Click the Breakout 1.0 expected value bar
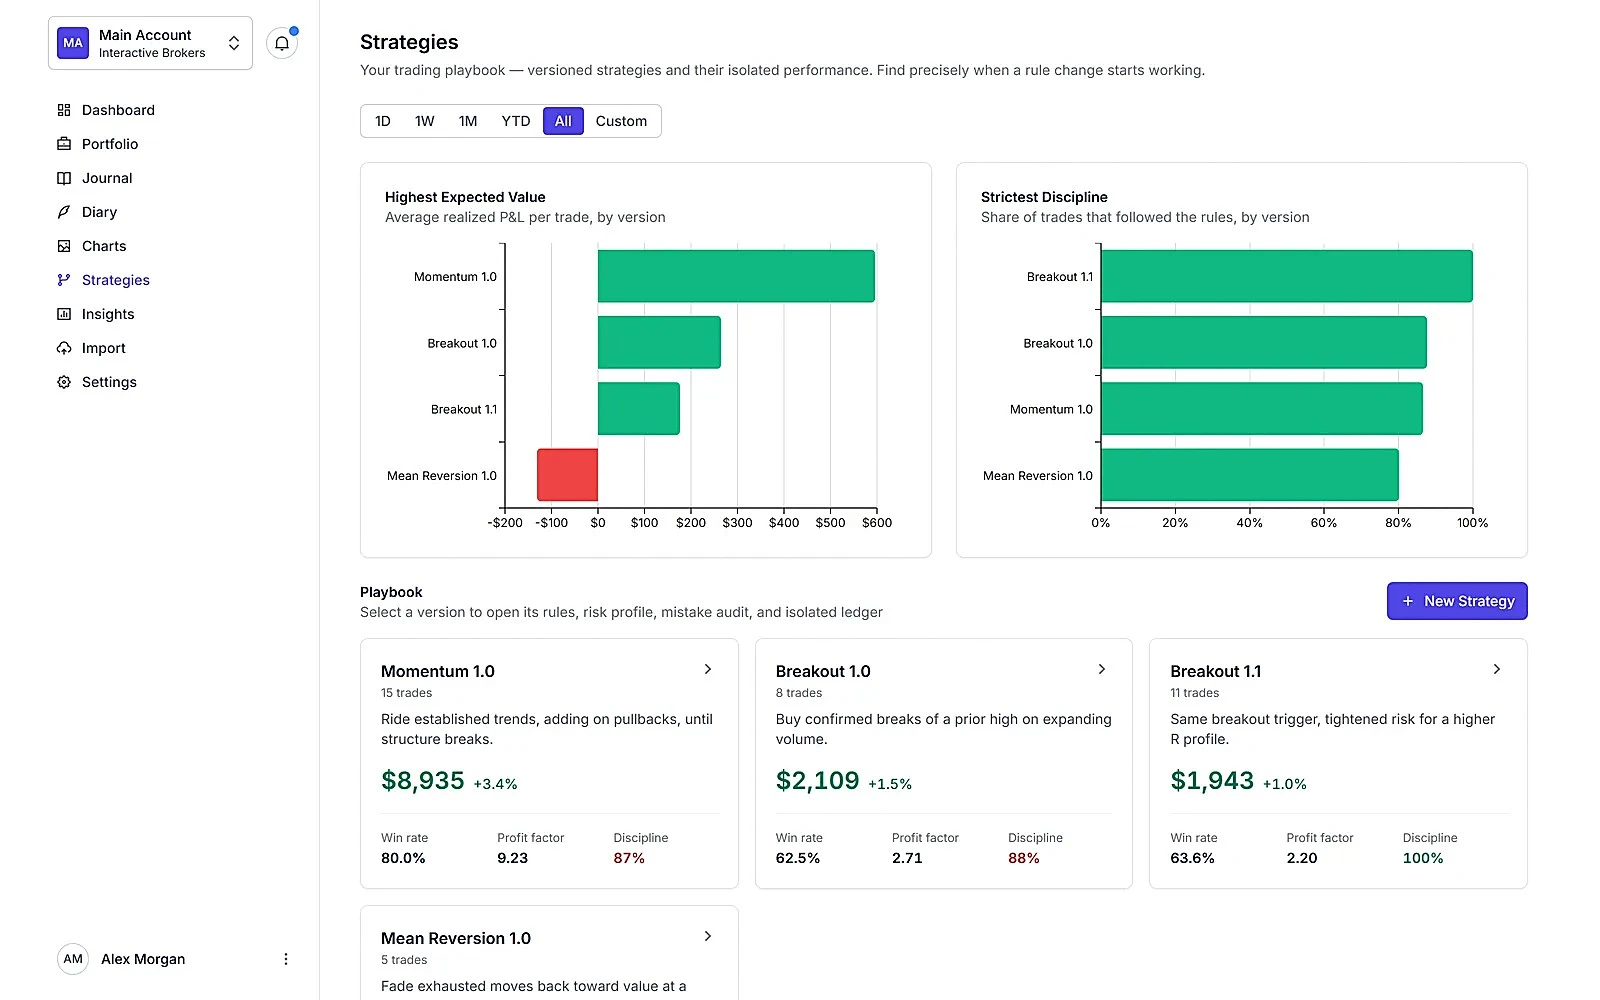 click(x=659, y=342)
